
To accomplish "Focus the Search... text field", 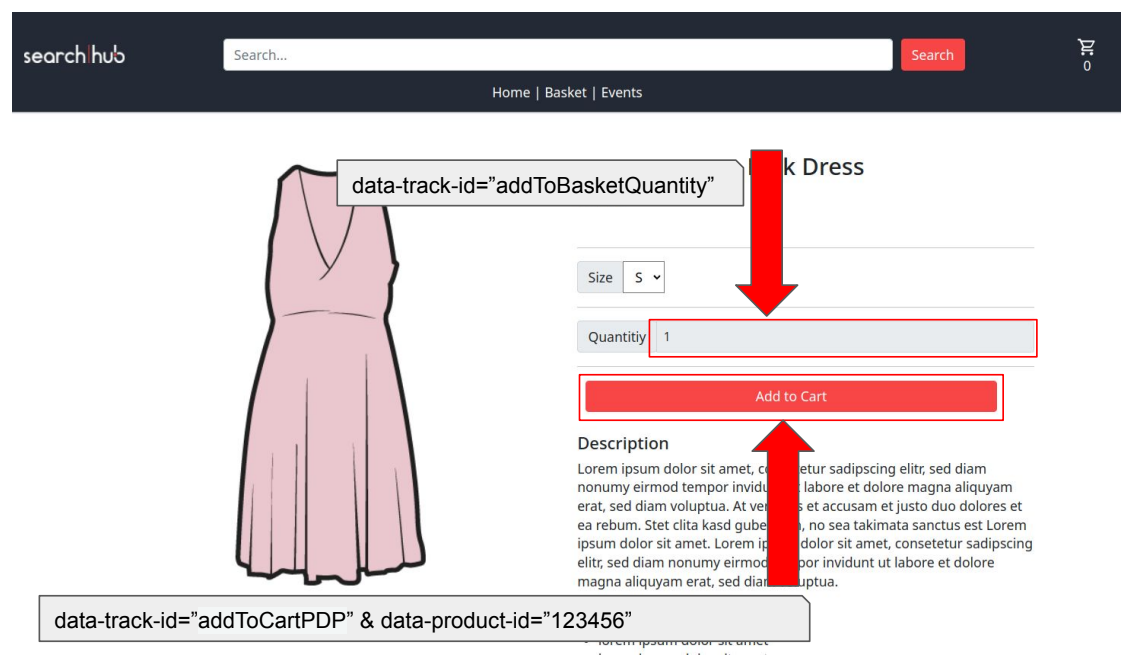I will click(x=558, y=55).
